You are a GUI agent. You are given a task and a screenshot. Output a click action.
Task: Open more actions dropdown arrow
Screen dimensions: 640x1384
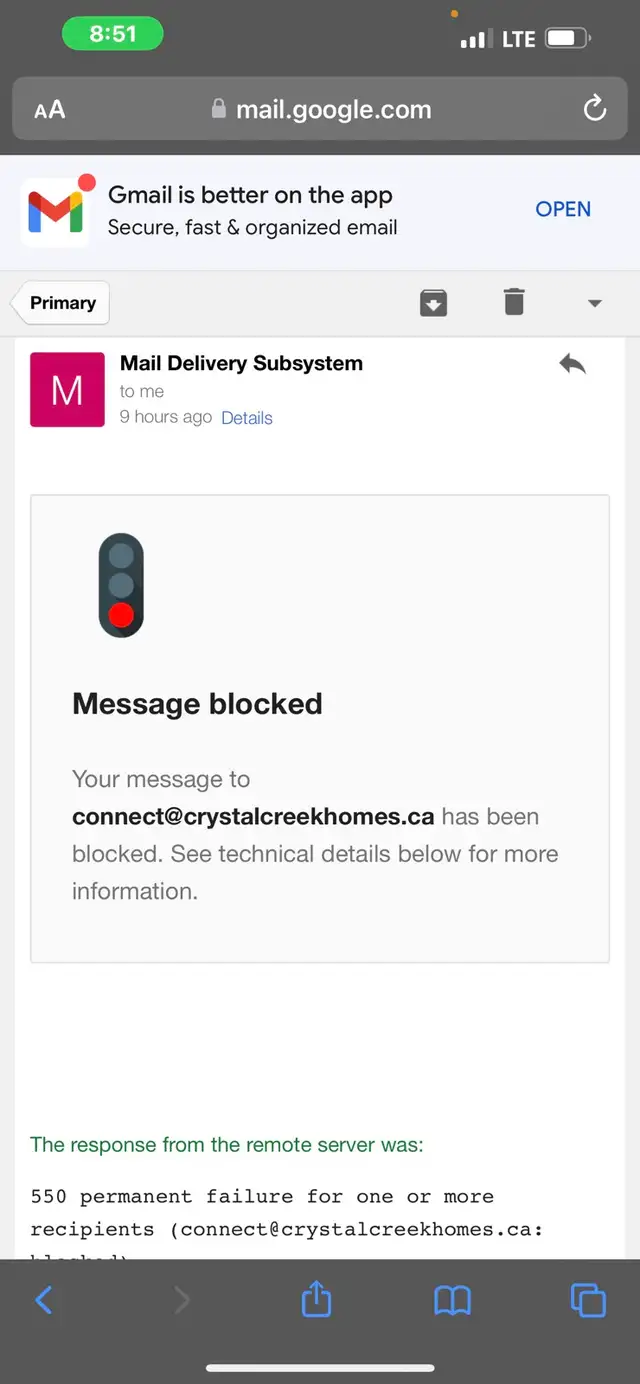[595, 303]
